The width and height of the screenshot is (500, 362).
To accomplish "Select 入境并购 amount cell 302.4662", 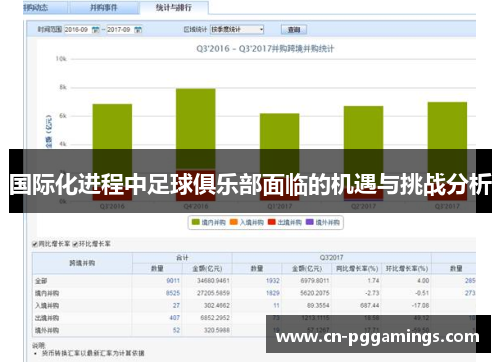I will point(217,305).
